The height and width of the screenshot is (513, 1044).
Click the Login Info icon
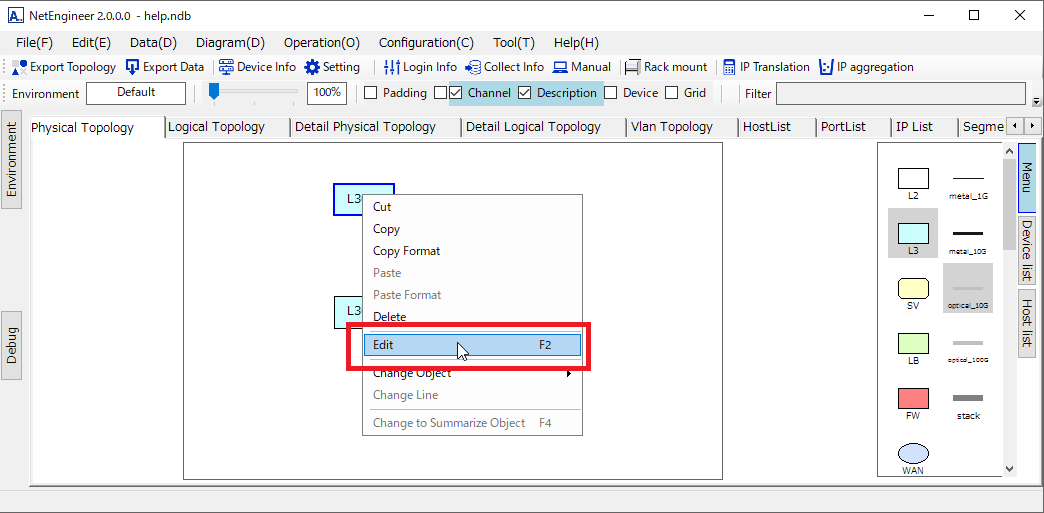pos(392,67)
